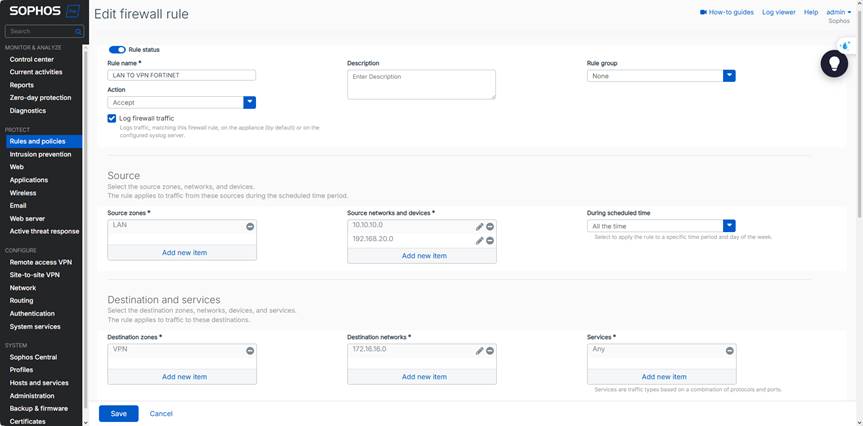The height and width of the screenshot is (426, 863).
Task: Remove VPN from destination zones
Action: tap(250, 351)
